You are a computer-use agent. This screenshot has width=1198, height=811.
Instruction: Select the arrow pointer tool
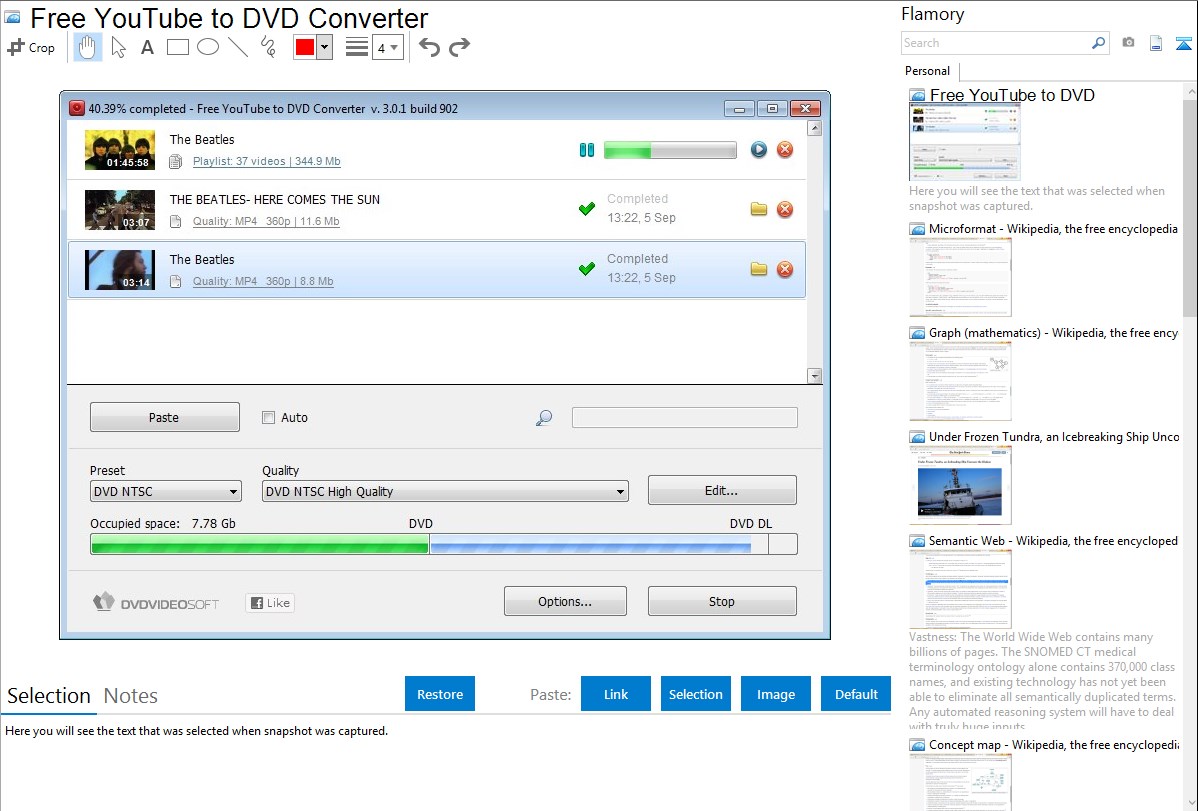point(118,47)
